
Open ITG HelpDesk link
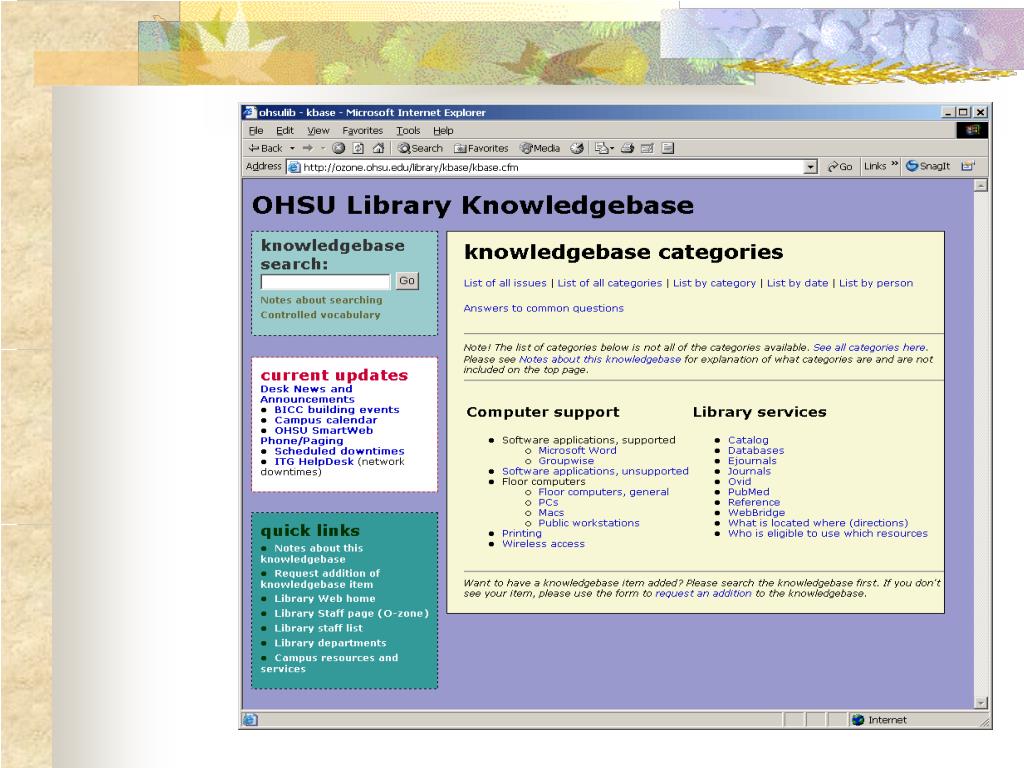(313, 461)
